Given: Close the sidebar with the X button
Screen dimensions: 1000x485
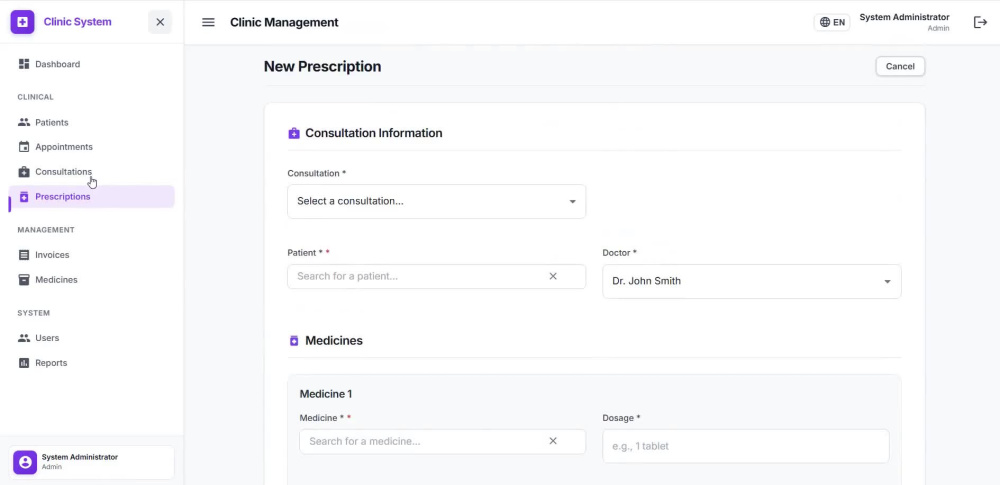Looking at the screenshot, I should pos(160,22).
